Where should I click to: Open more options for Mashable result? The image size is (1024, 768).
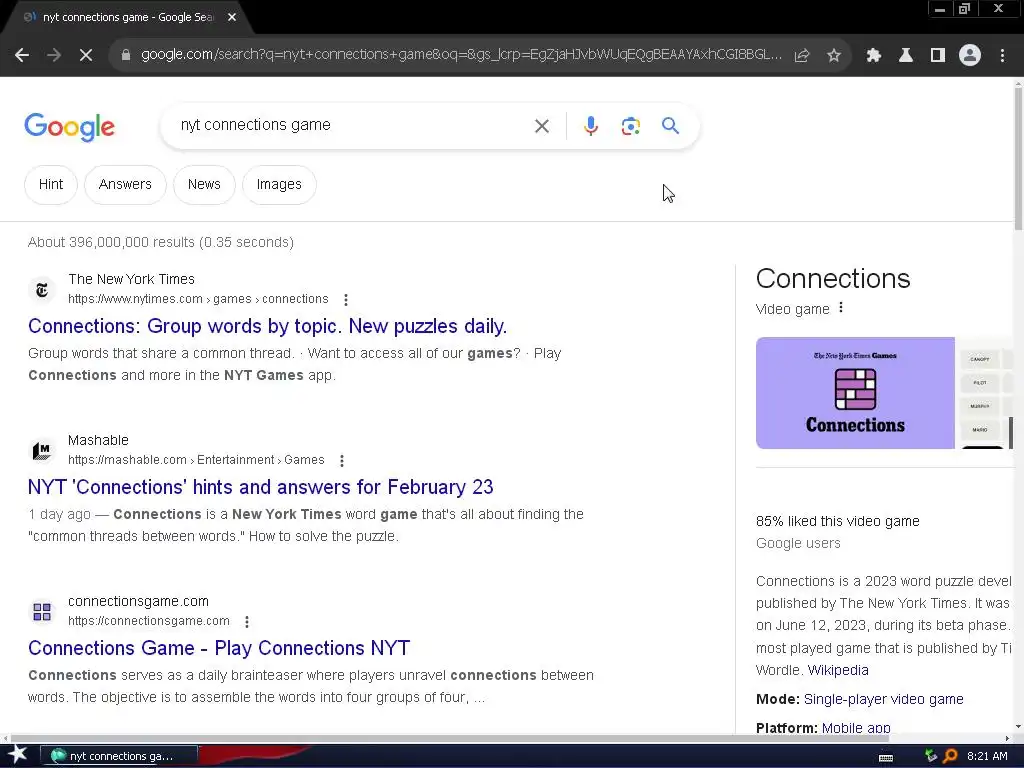(342, 461)
